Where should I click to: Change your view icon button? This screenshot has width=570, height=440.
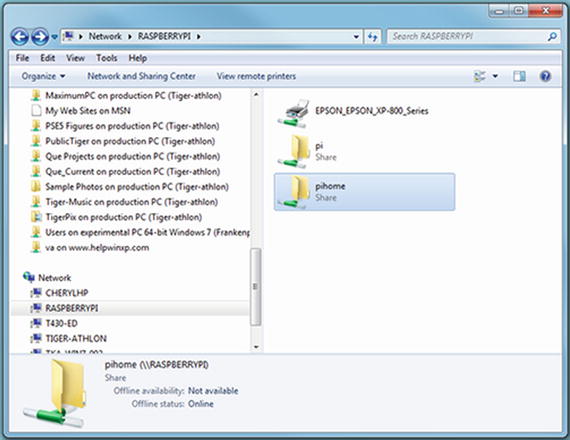point(479,76)
